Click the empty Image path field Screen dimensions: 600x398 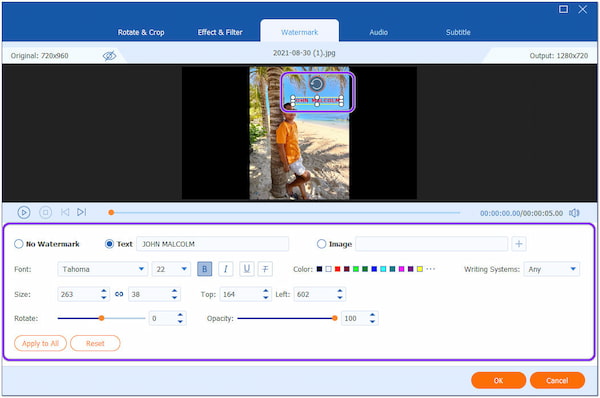point(432,244)
